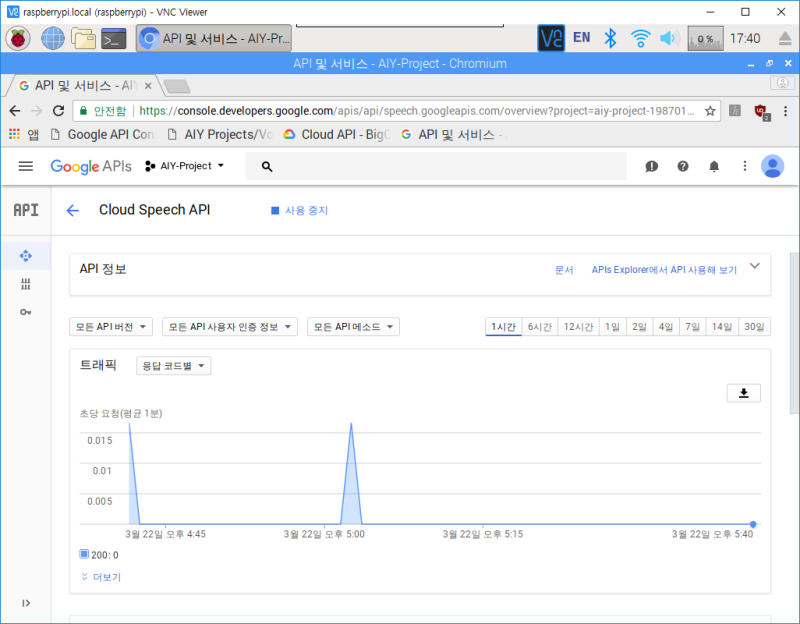Go back using the arrow beside Cloud Speech API
800x624 pixels.
coord(72,210)
